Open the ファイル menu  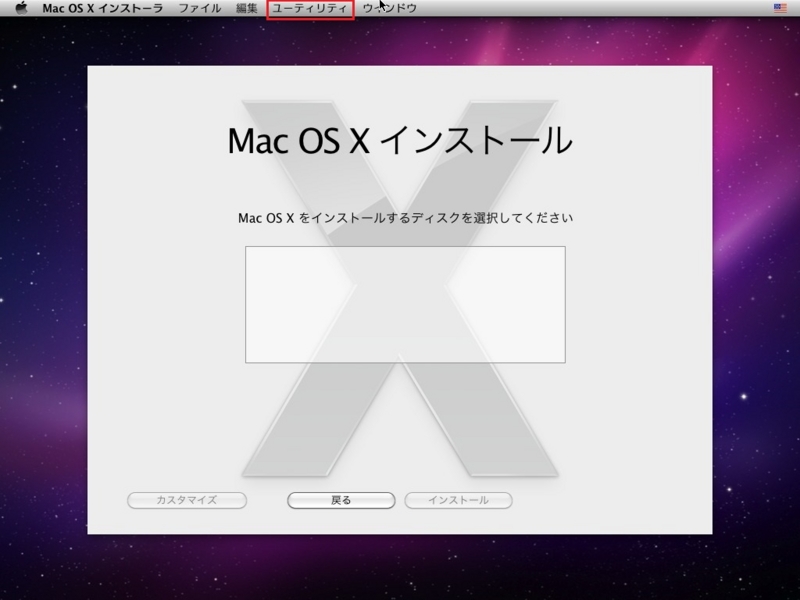coord(199,8)
